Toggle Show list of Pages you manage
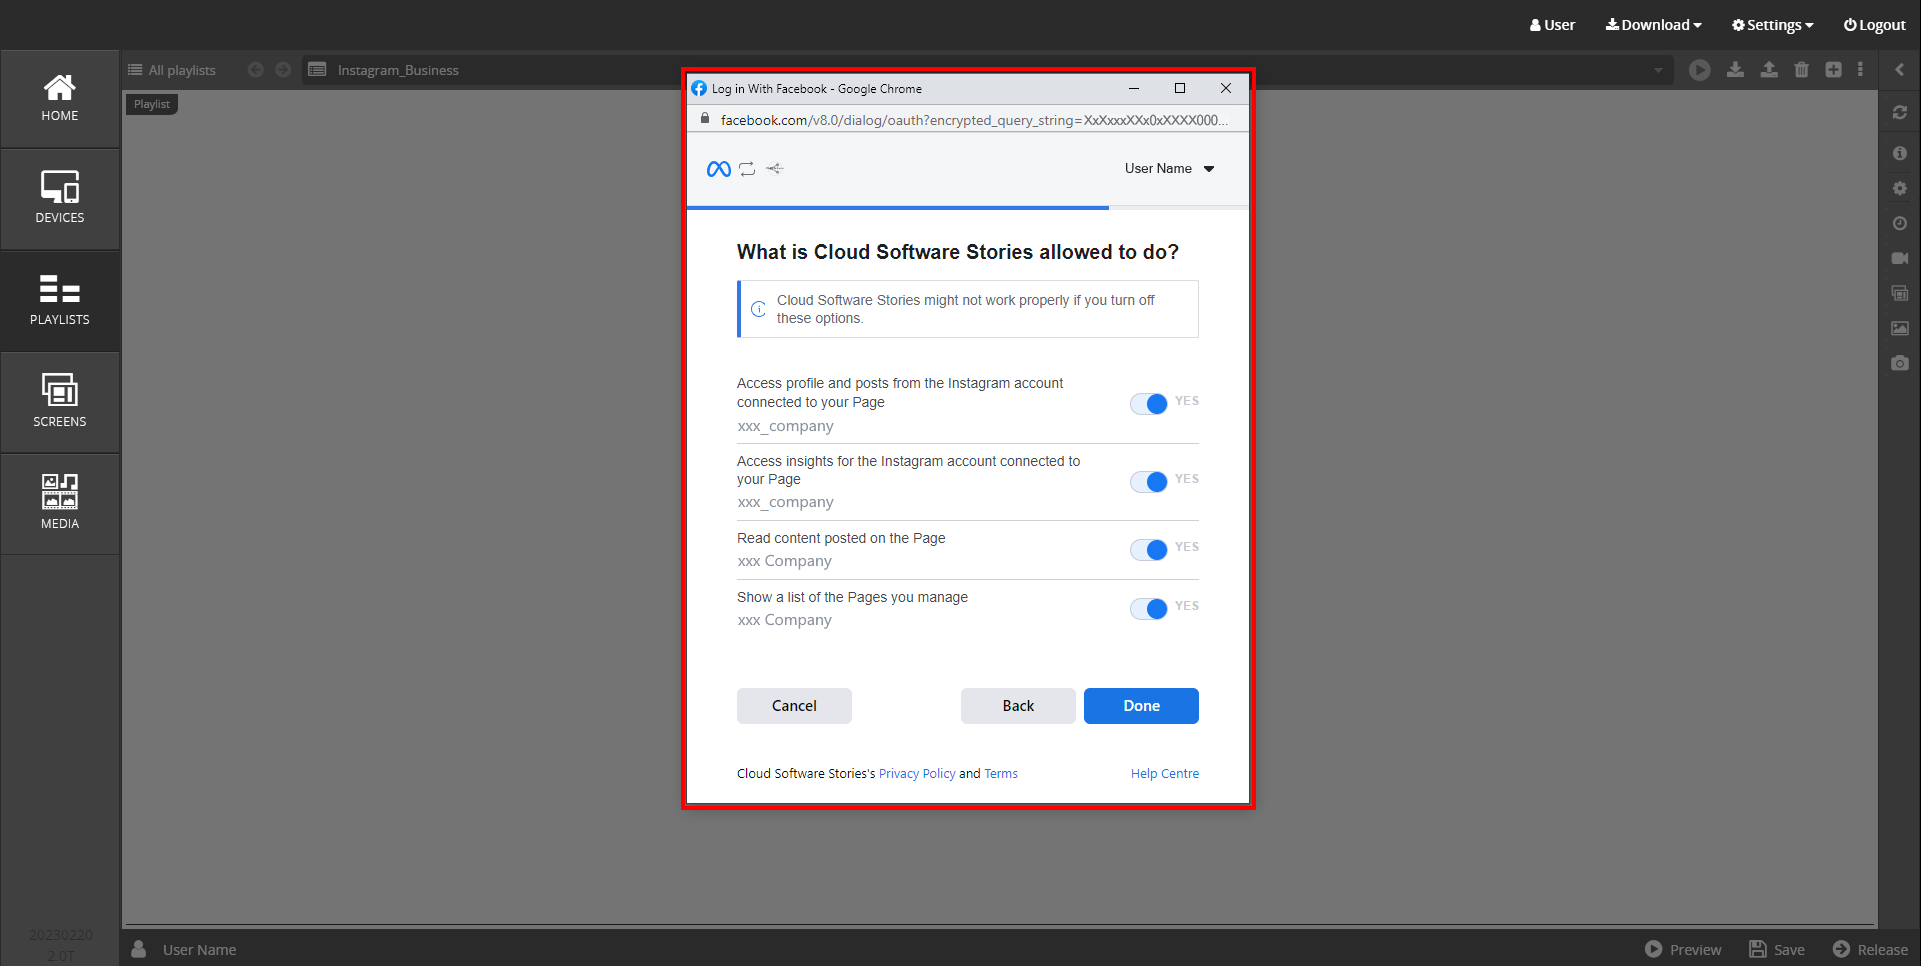Screen dimensions: 1921x966 (1149, 609)
